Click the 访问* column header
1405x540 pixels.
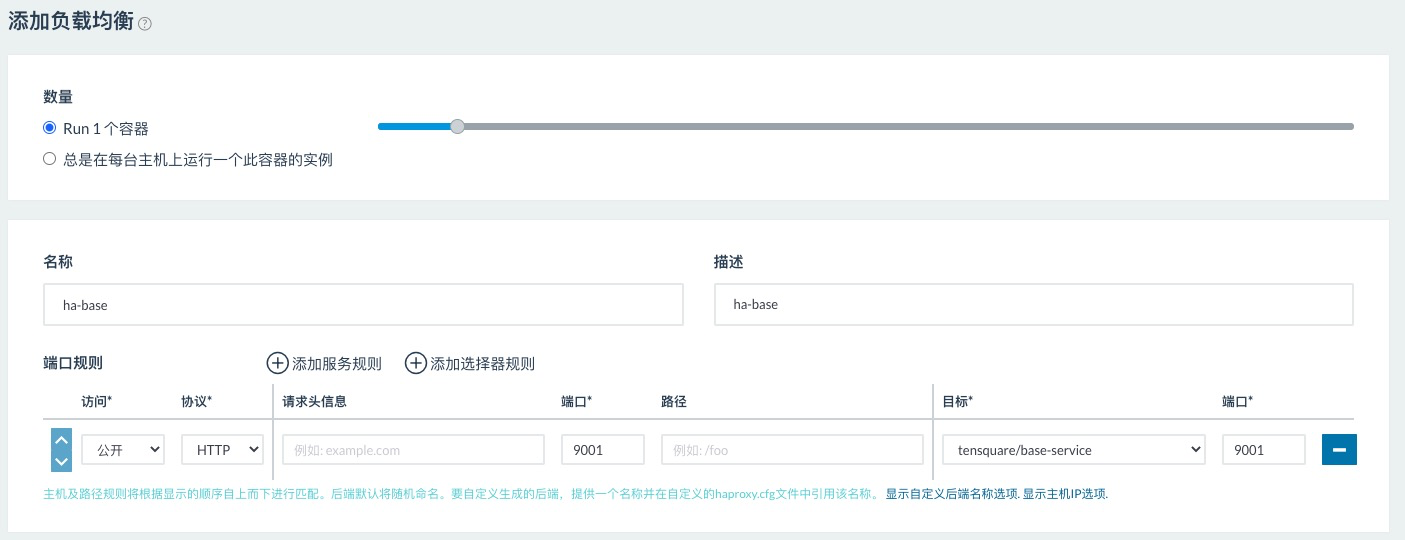point(96,401)
